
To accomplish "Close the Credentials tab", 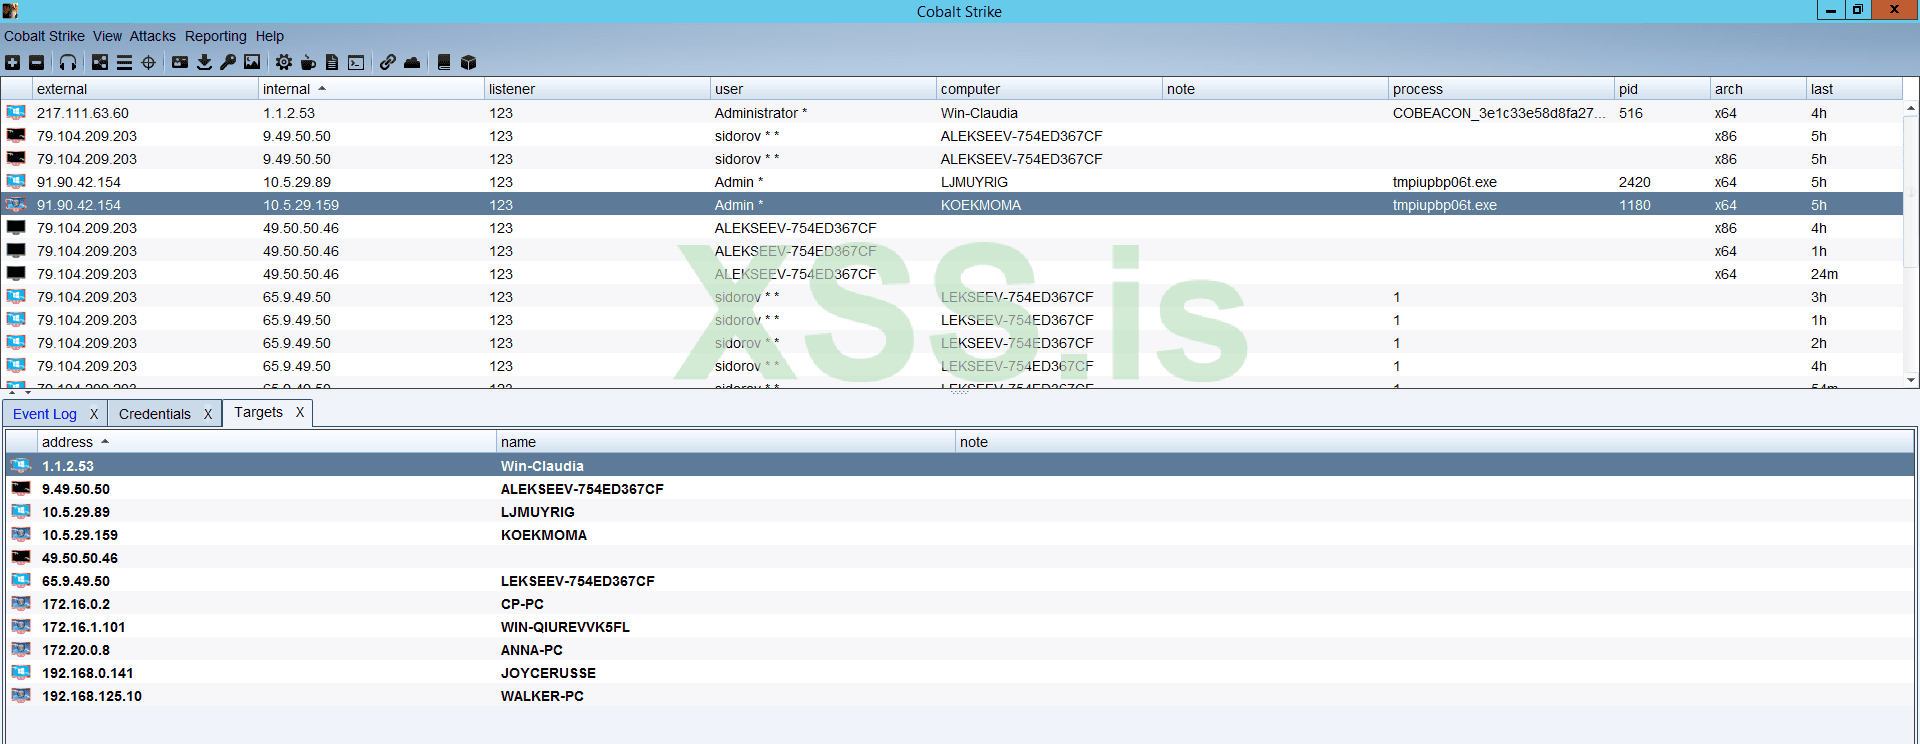I will click(208, 414).
